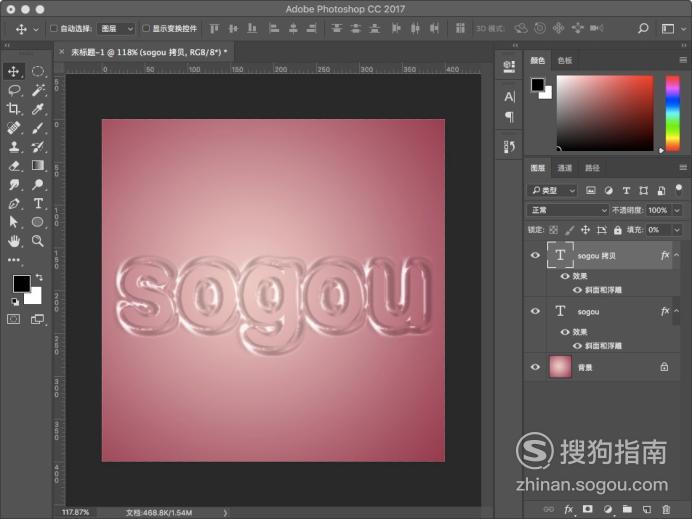Select the Zoom tool in the toolbox
692x519 pixels.
click(38, 241)
